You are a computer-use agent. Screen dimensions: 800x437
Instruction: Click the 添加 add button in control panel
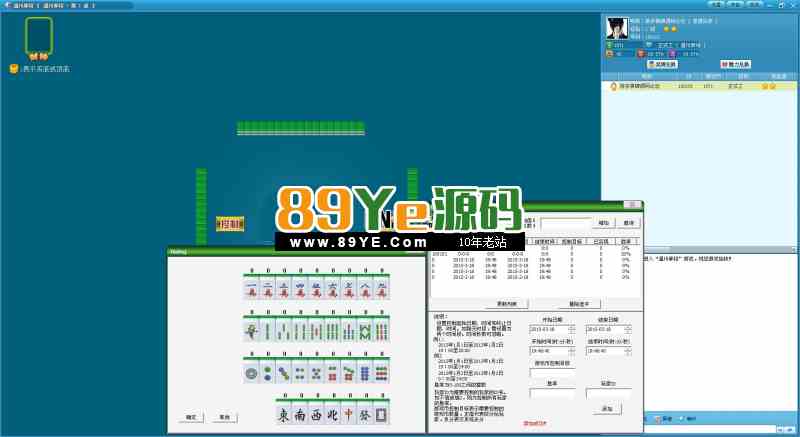coord(605,409)
